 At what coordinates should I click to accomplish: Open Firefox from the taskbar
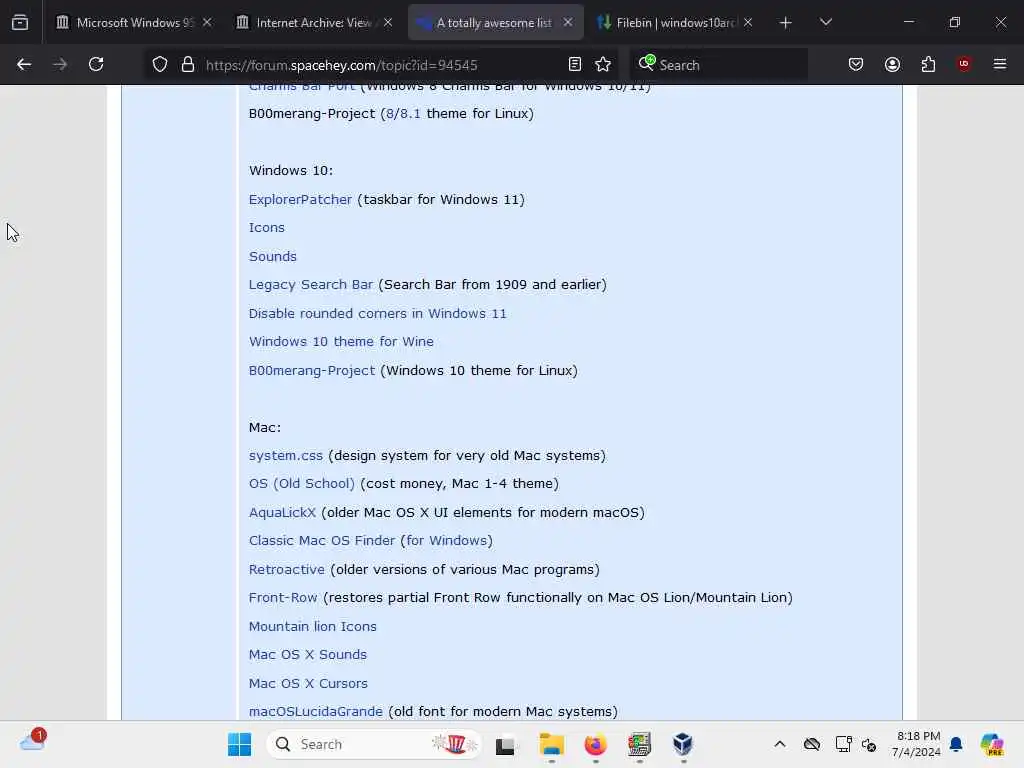[x=596, y=744]
